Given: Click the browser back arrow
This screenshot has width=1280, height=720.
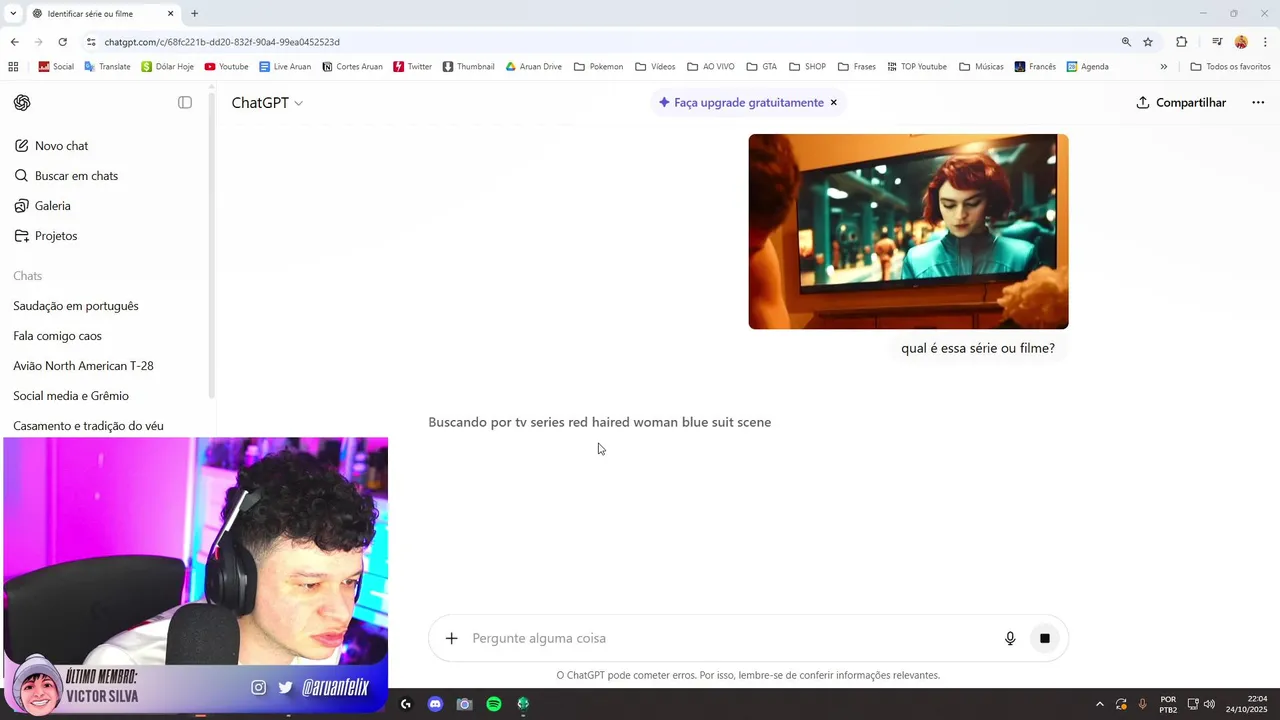Looking at the screenshot, I should 14,42.
